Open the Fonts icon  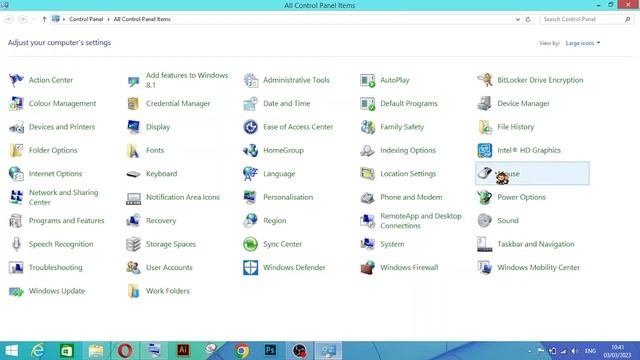tap(133, 151)
